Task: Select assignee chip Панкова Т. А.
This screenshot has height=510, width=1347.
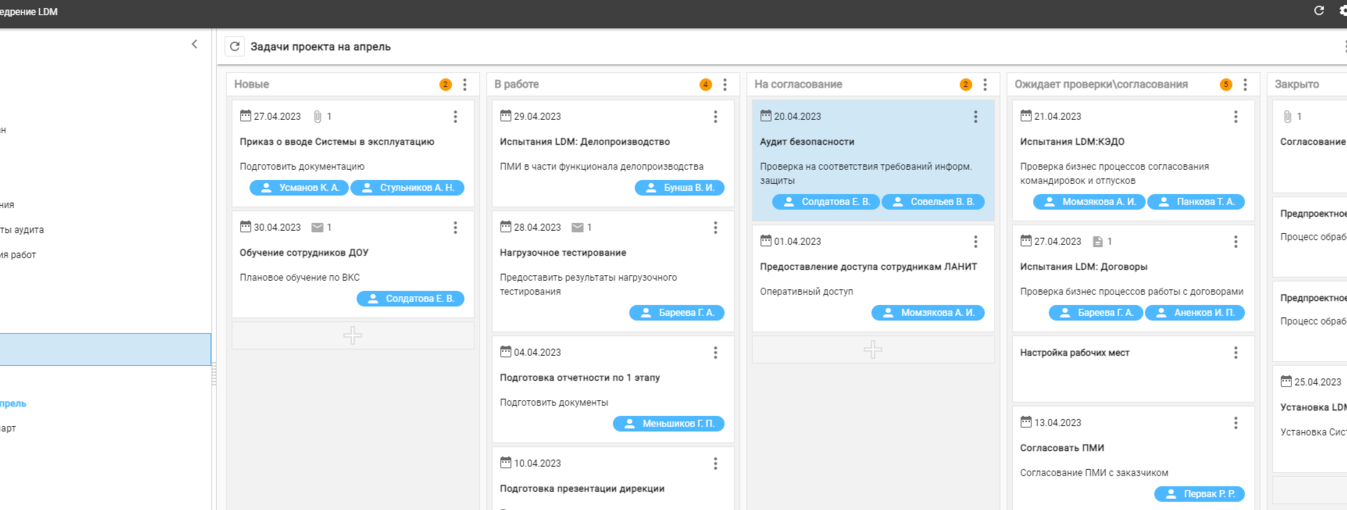Action: 1196,202
